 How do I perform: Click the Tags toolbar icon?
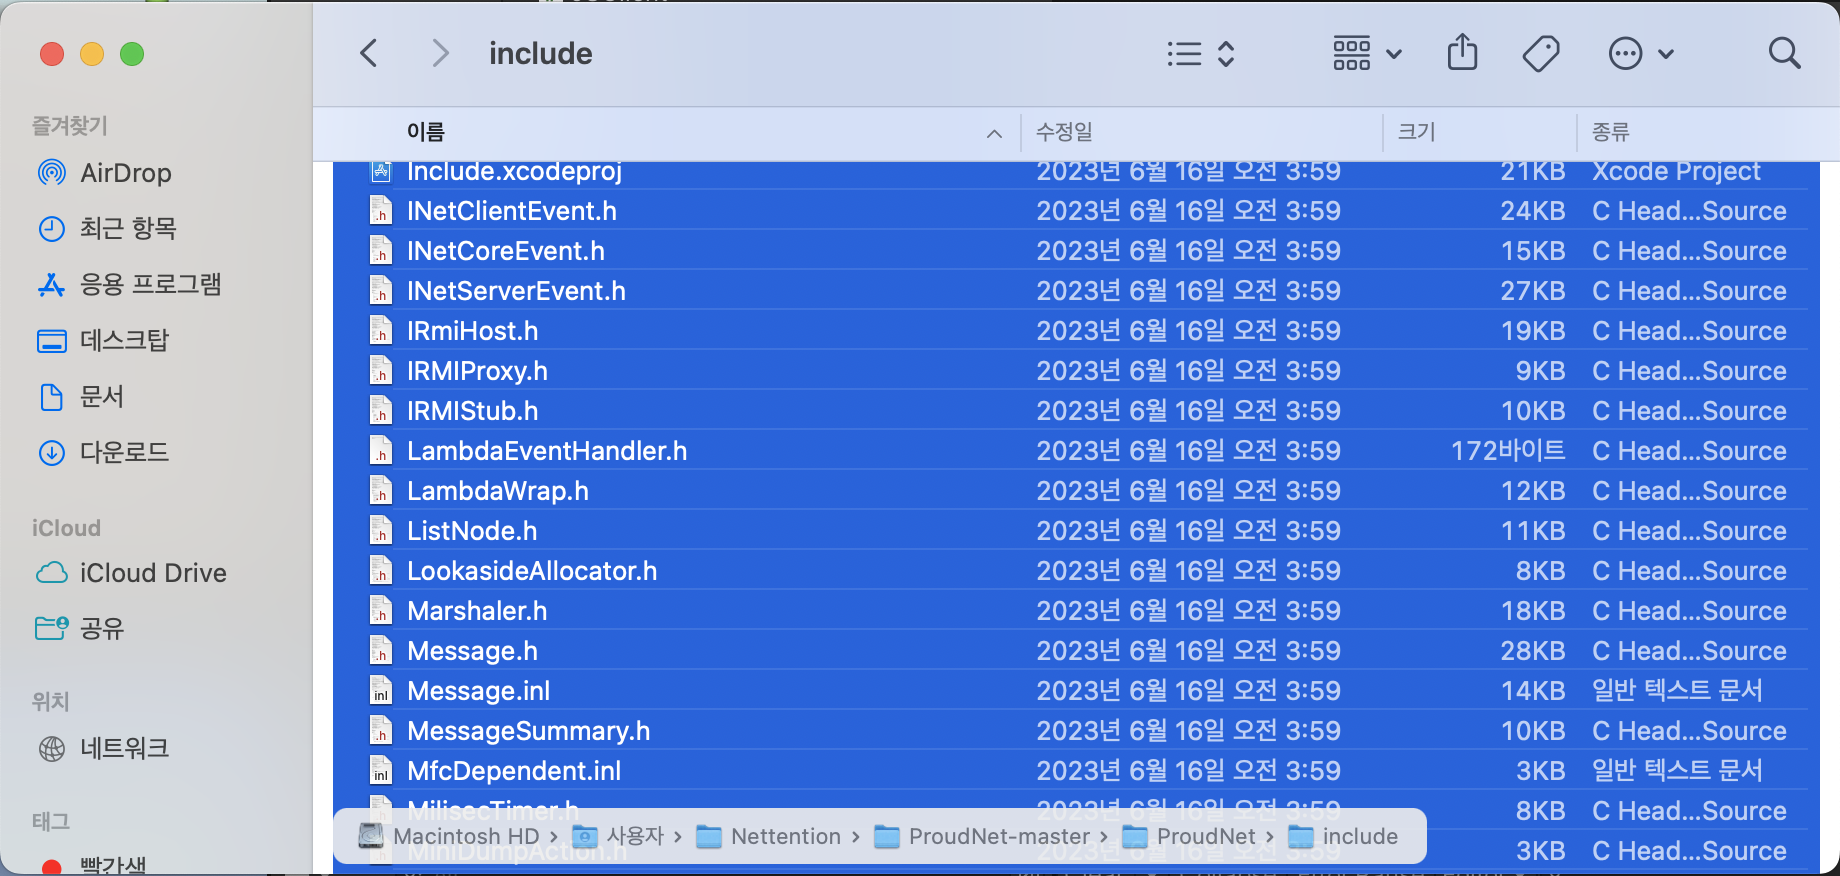coord(1540,53)
